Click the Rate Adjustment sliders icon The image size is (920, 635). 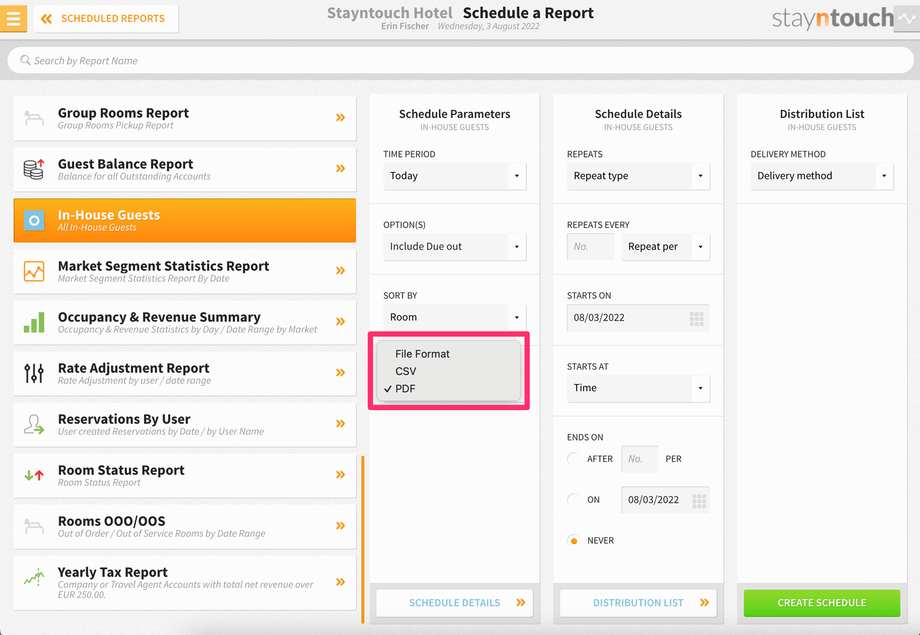[34, 373]
